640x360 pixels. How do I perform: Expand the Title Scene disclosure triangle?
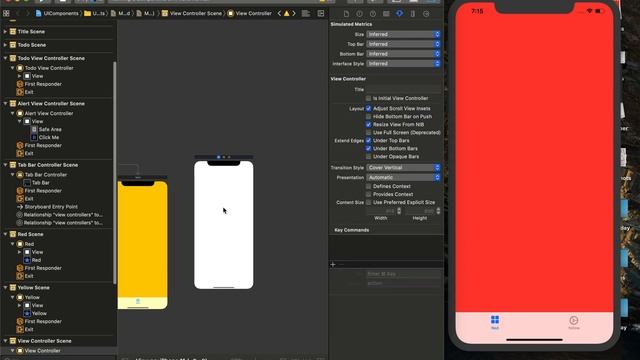5,31
